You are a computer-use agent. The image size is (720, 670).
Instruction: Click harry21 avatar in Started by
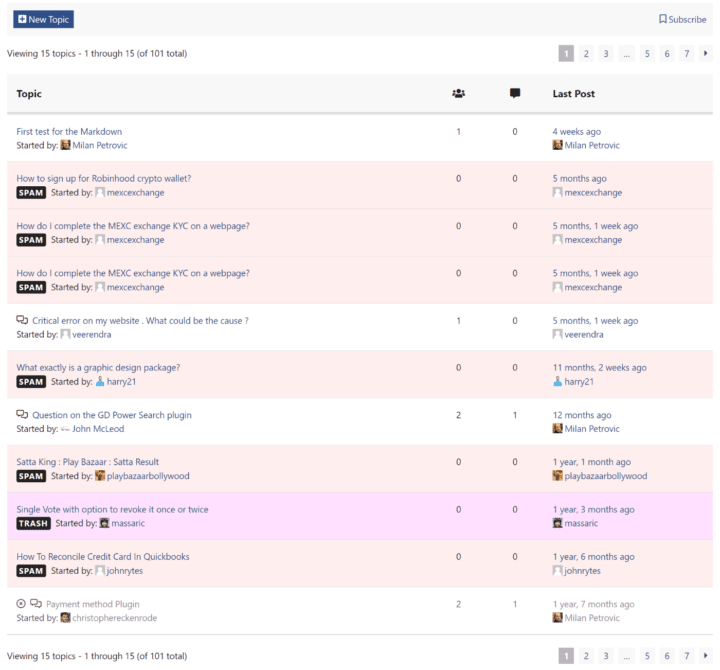coord(100,382)
